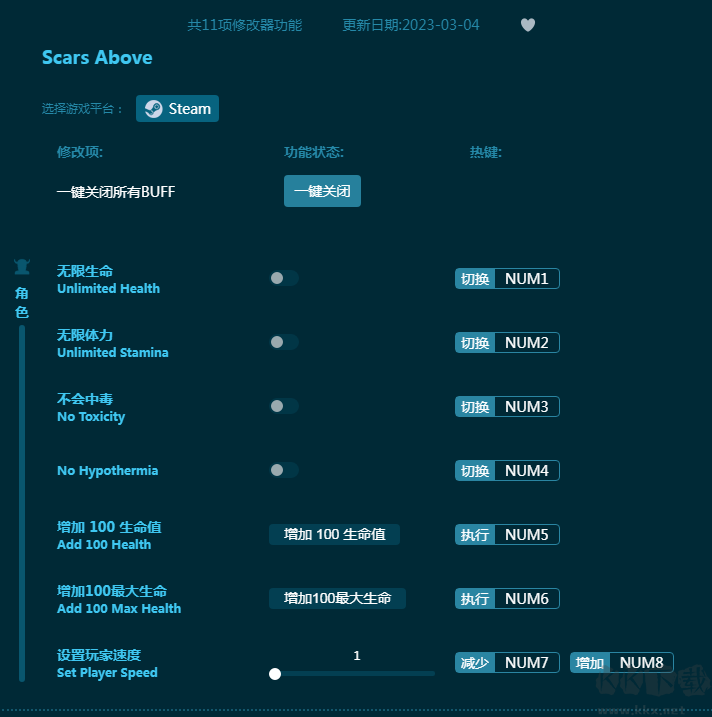
Task: Click the NUM5 execute hotkey box
Action: [x=526, y=535]
